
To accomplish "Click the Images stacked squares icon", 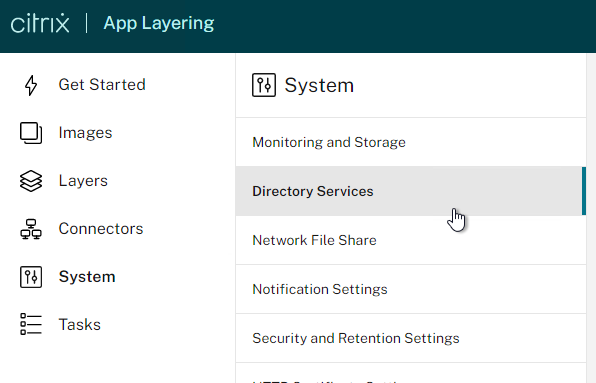I will (x=31, y=133).
